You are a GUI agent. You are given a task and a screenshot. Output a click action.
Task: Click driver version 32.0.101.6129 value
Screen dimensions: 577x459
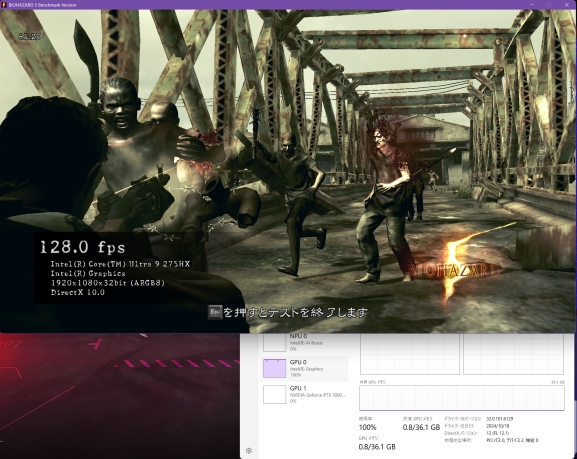click(x=500, y=419)
